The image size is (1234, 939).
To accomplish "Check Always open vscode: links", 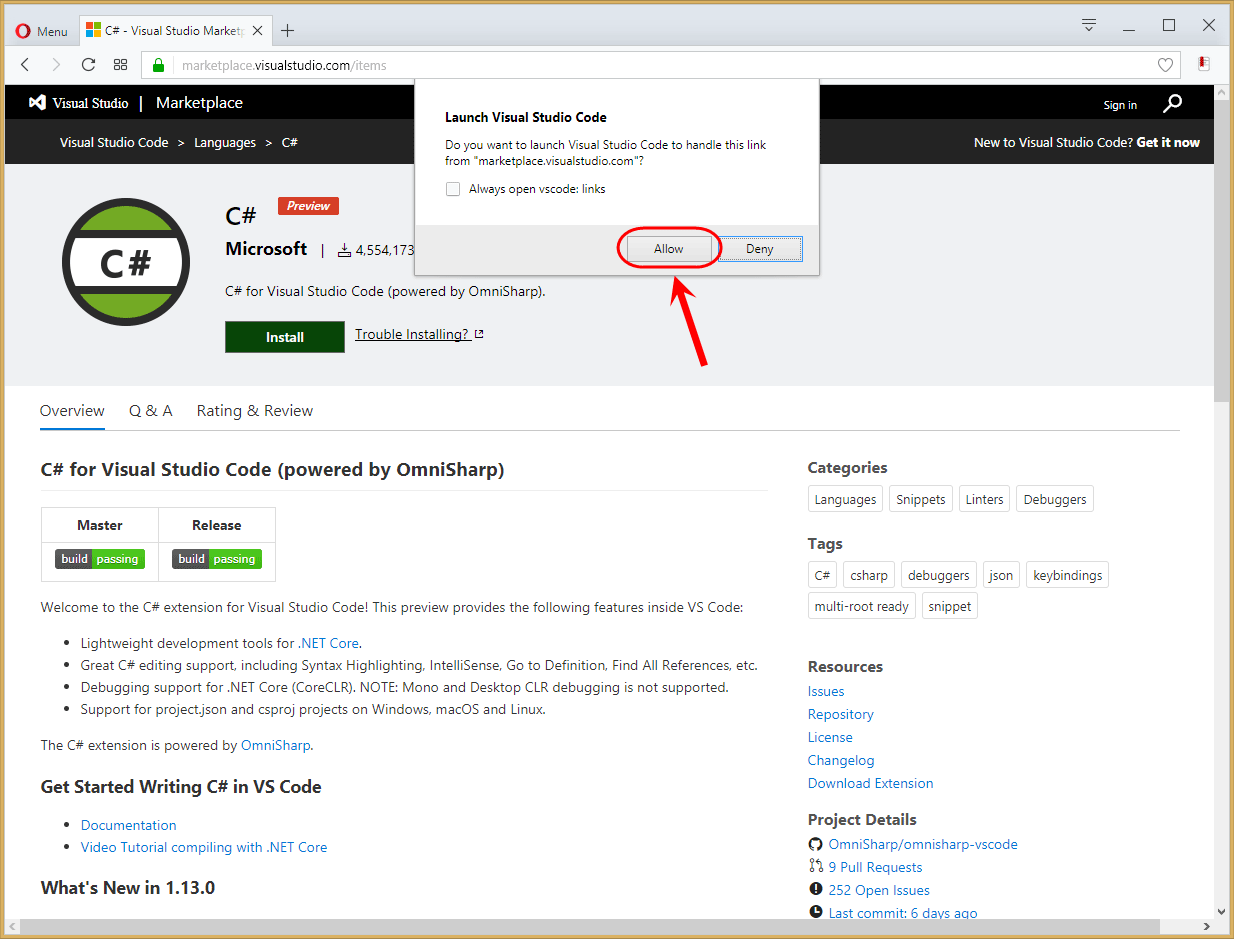I will (x=453, y=189).
